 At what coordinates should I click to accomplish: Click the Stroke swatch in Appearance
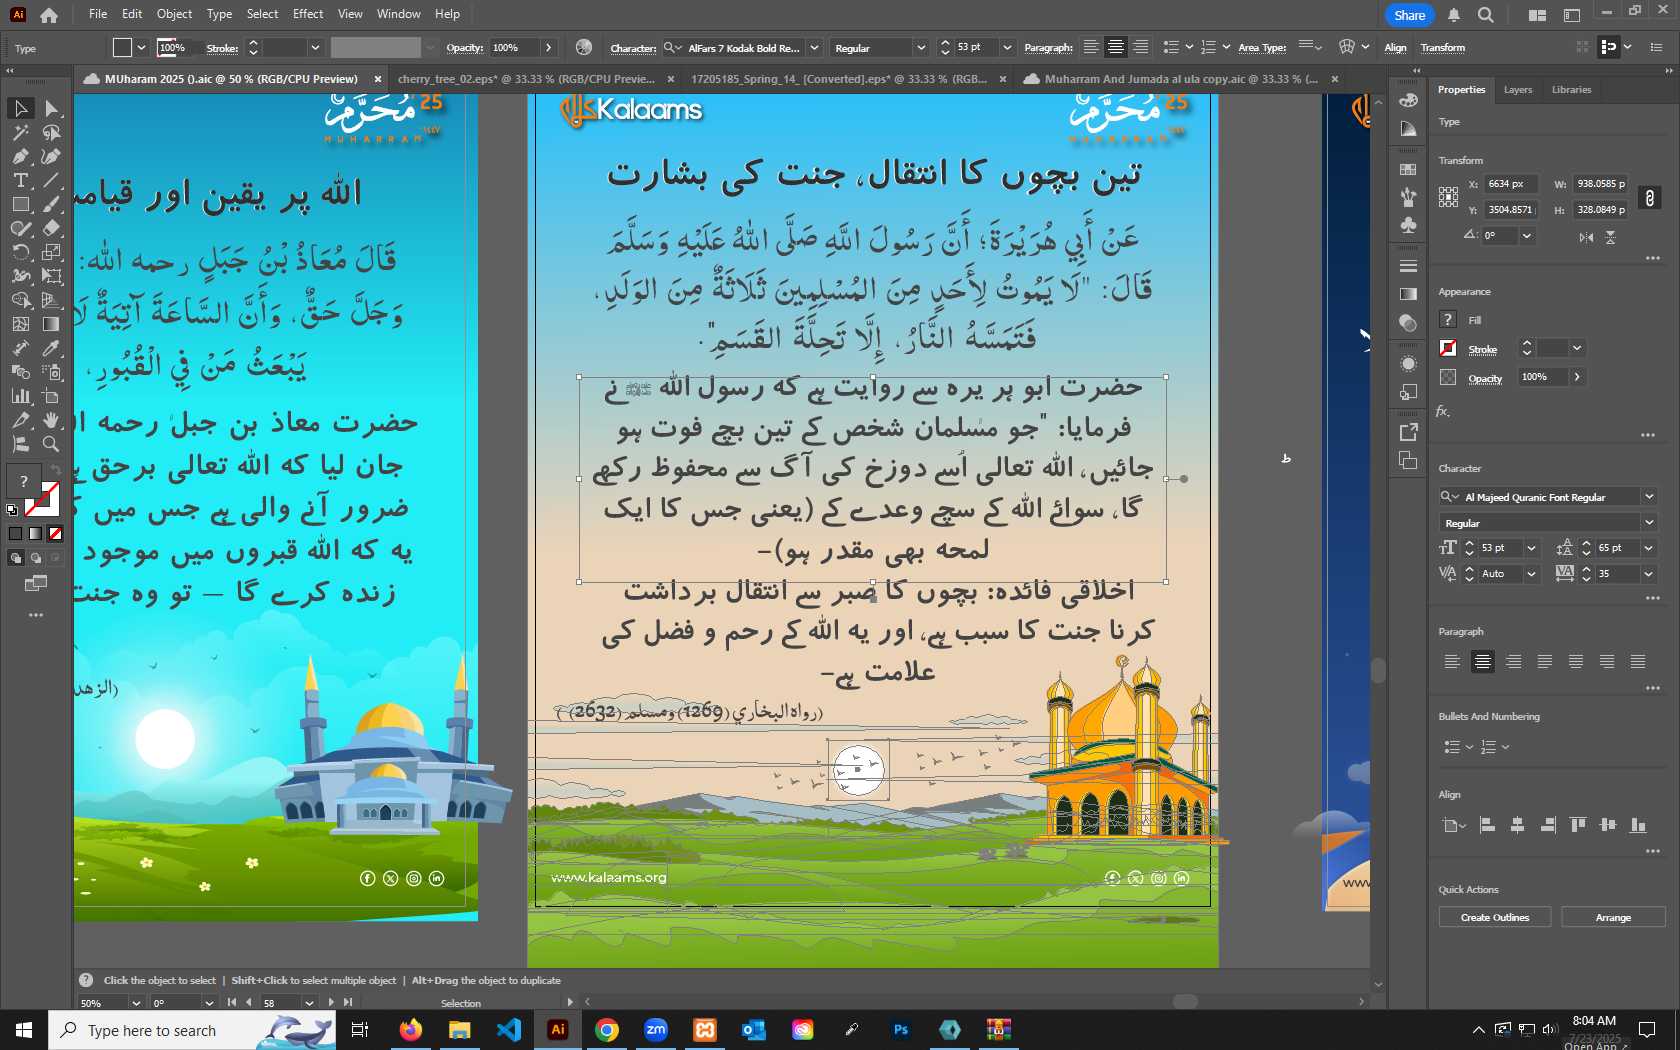click(1447, 348)
